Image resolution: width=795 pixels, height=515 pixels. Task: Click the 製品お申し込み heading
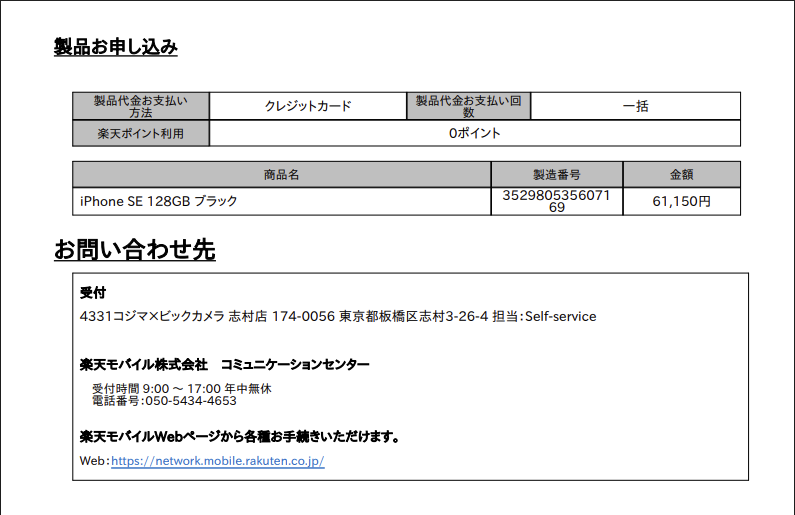(116, 47)
